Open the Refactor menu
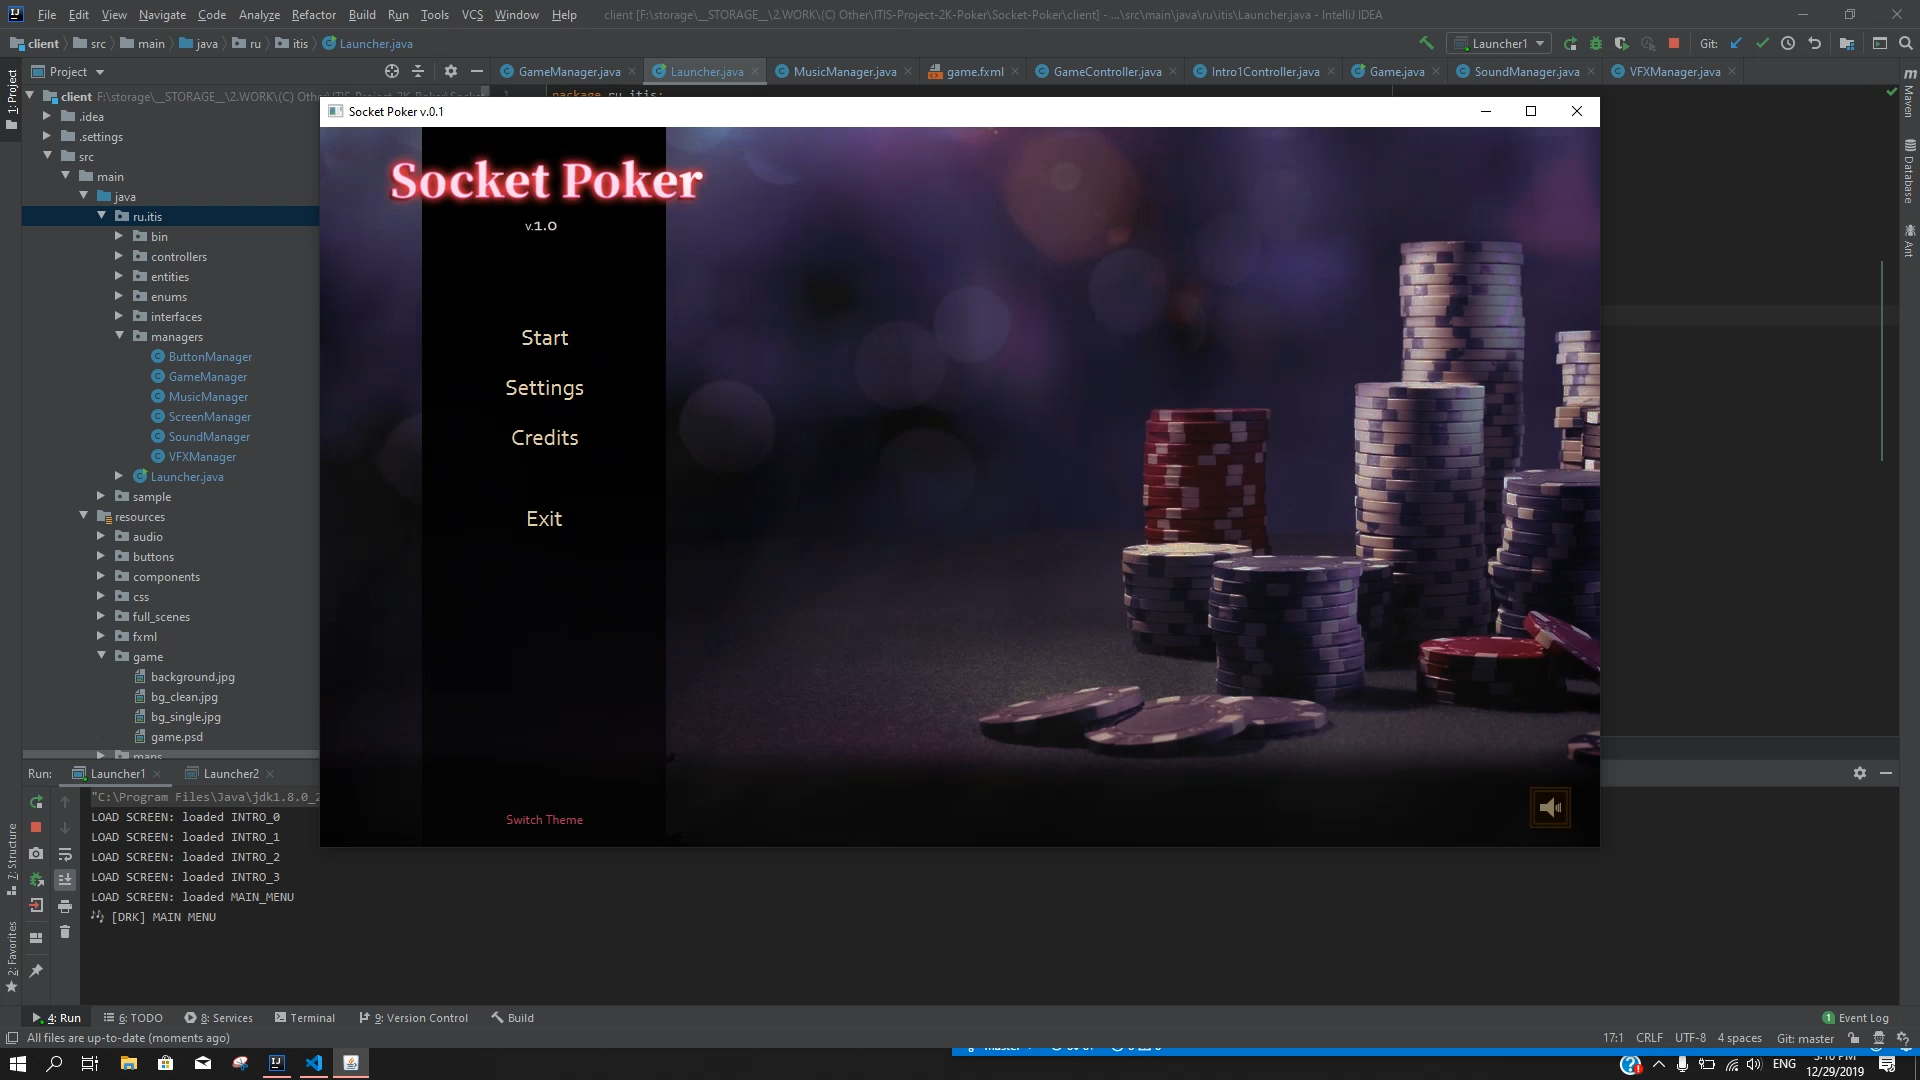 pos(313,14)
